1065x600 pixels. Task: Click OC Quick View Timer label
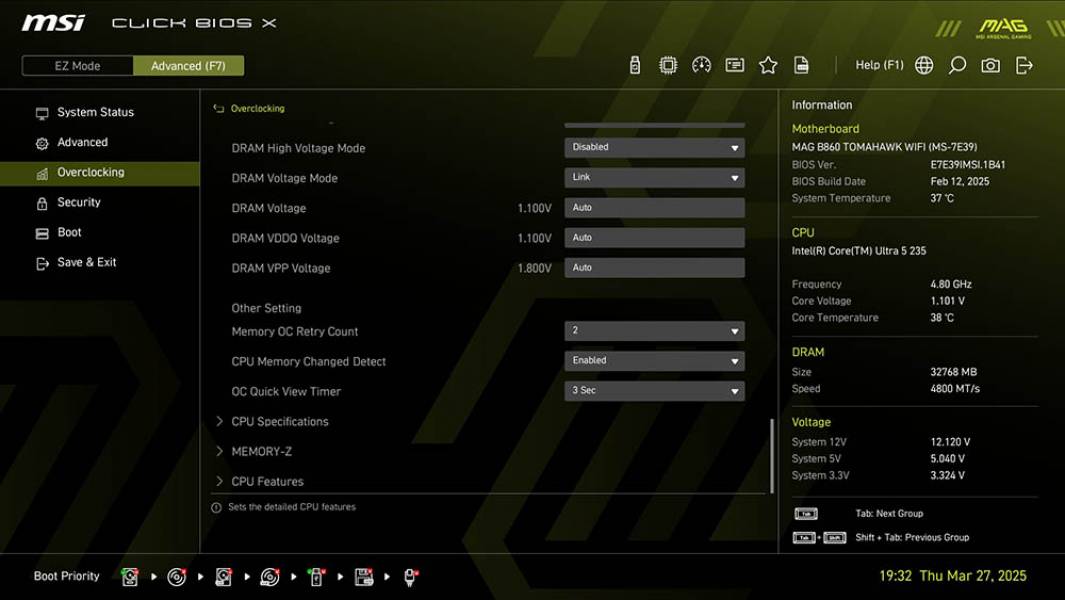[x=286, y=391]
